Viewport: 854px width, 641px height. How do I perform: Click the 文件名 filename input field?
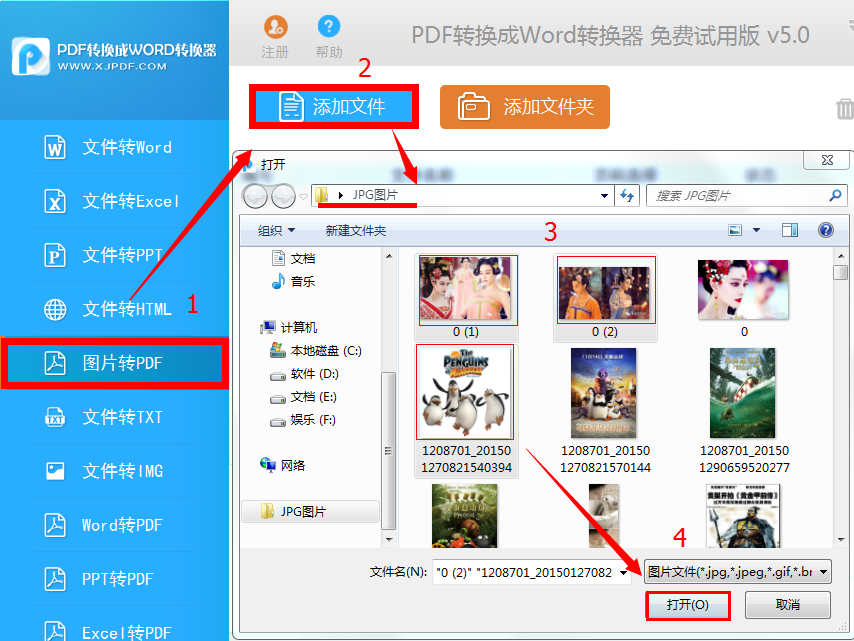(x=532, y=572)
